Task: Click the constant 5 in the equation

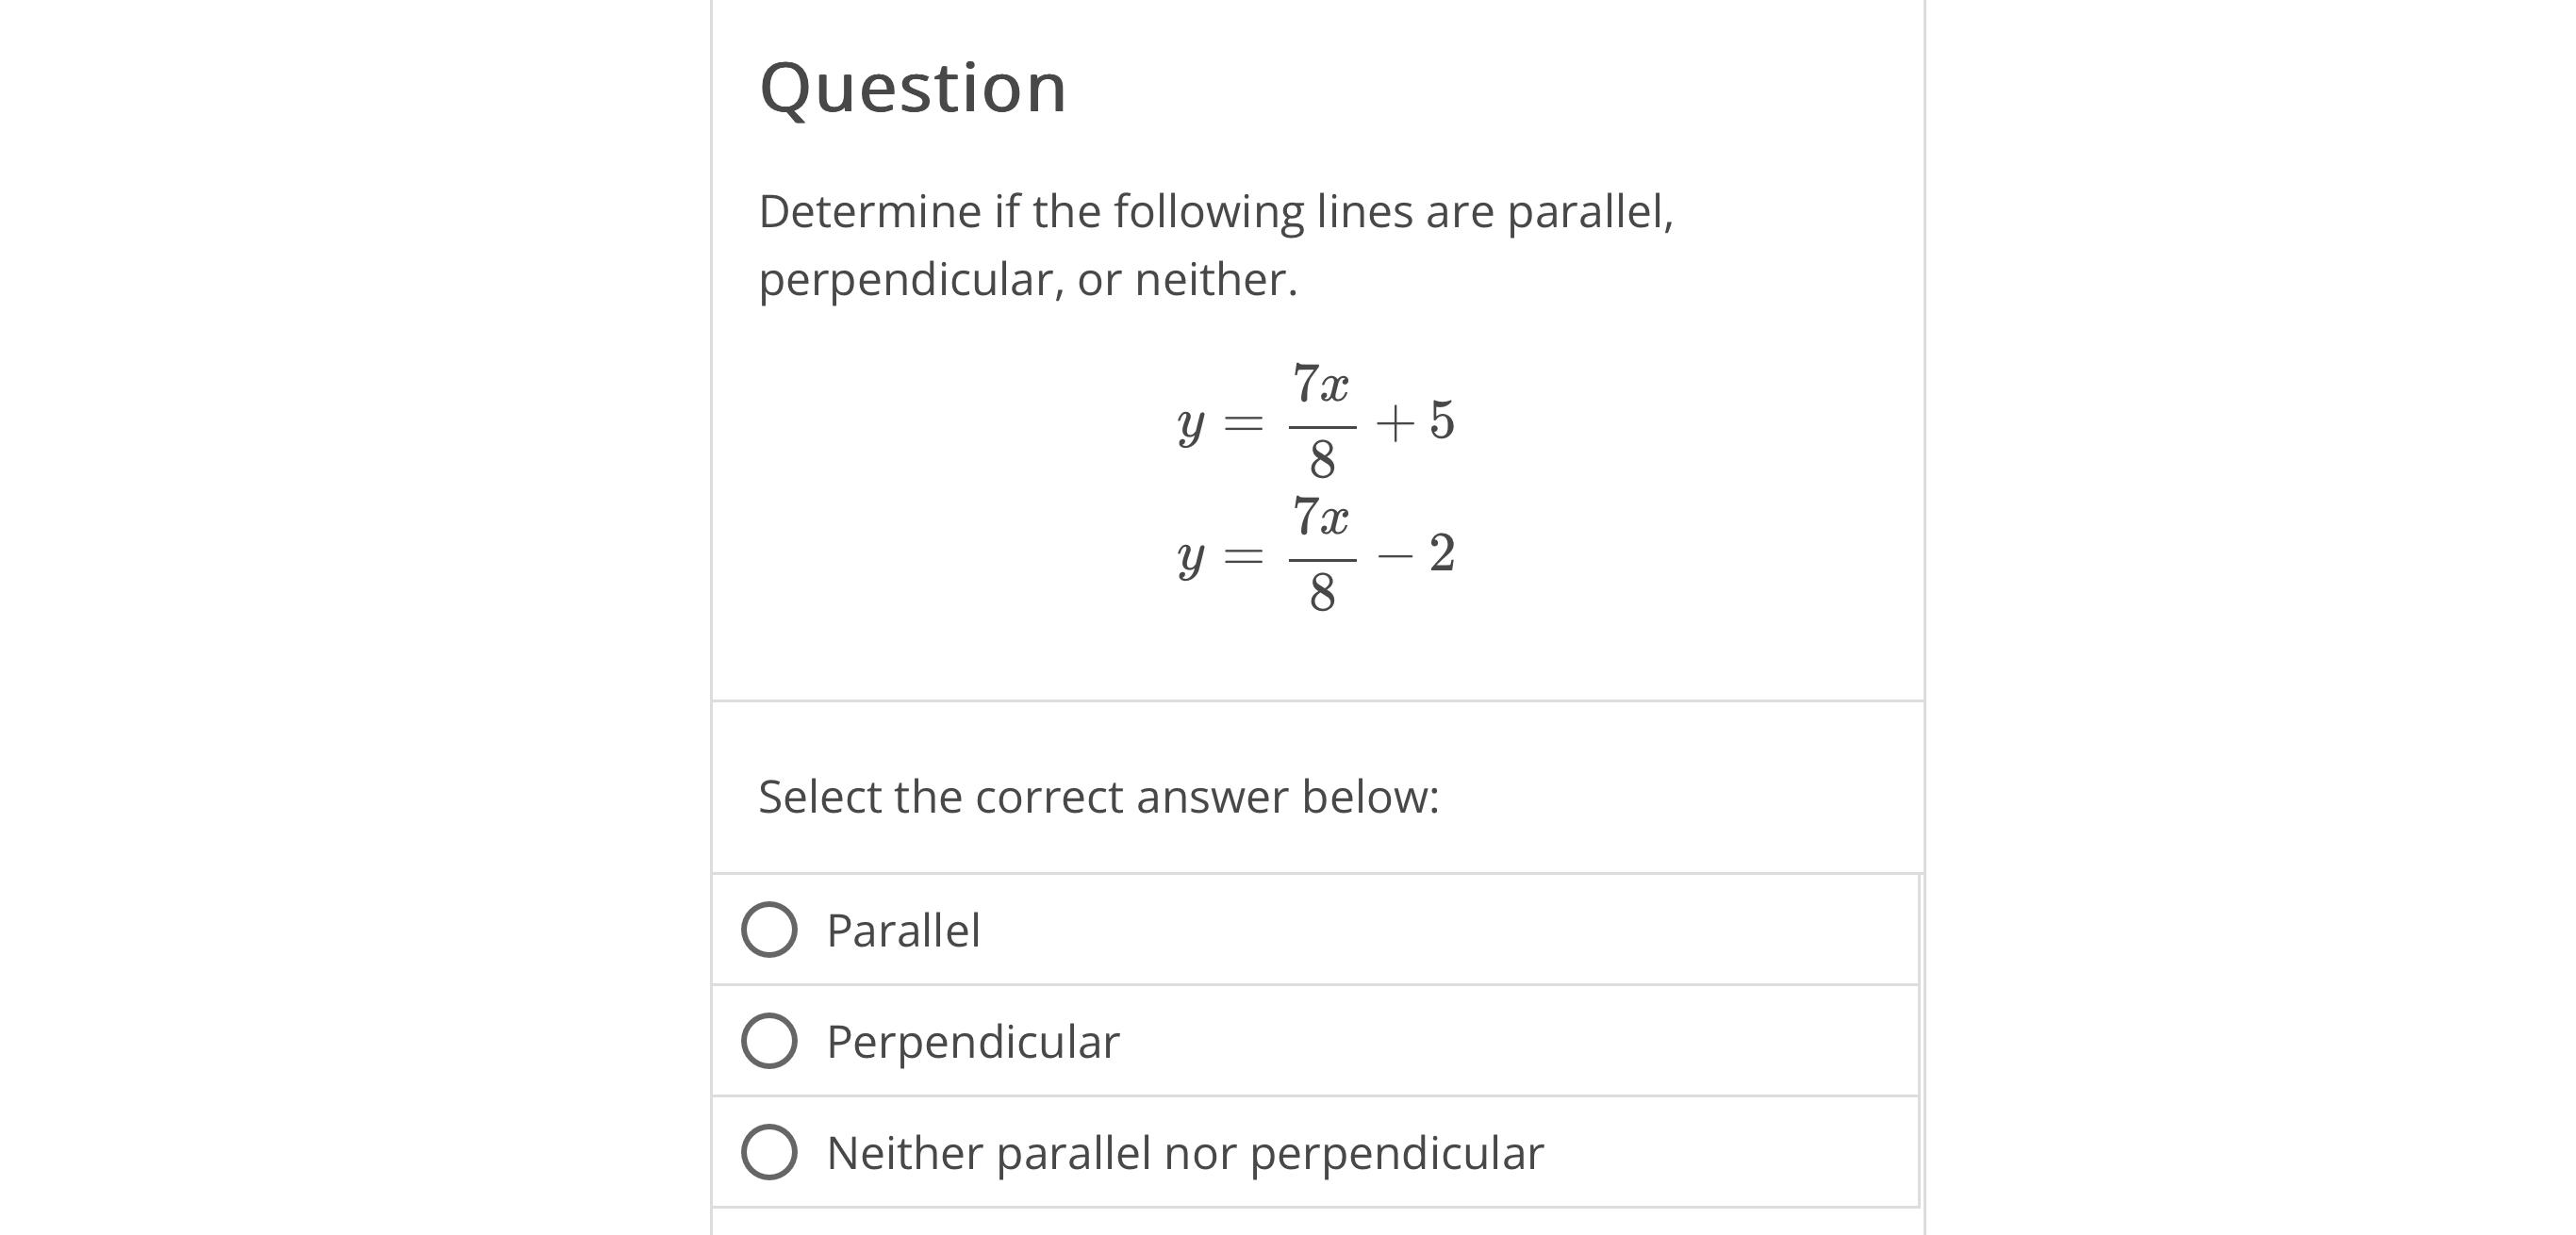Action: 1441,420
